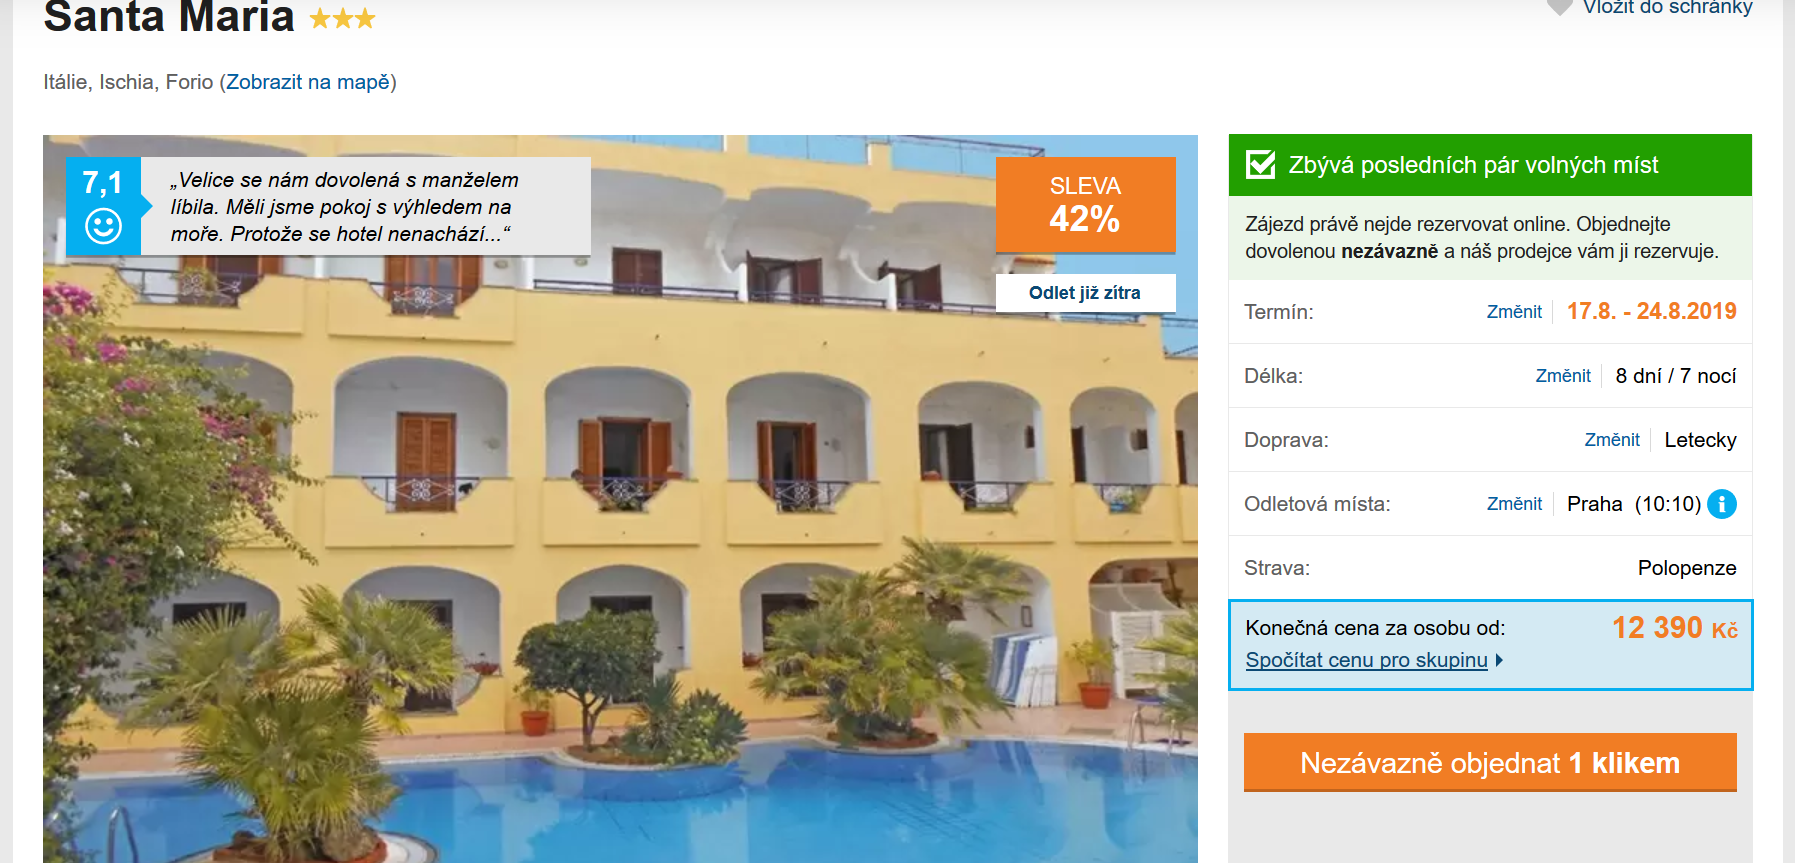Click Vložit do schránky link
The height and width of the screenshot is (863, 1795).
[x=1667, y=8]
